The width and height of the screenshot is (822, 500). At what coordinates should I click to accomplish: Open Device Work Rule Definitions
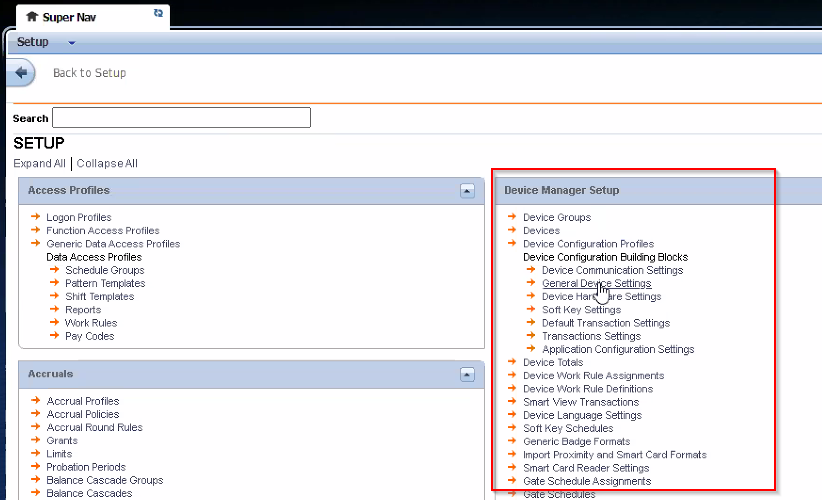tap(587, 389)
